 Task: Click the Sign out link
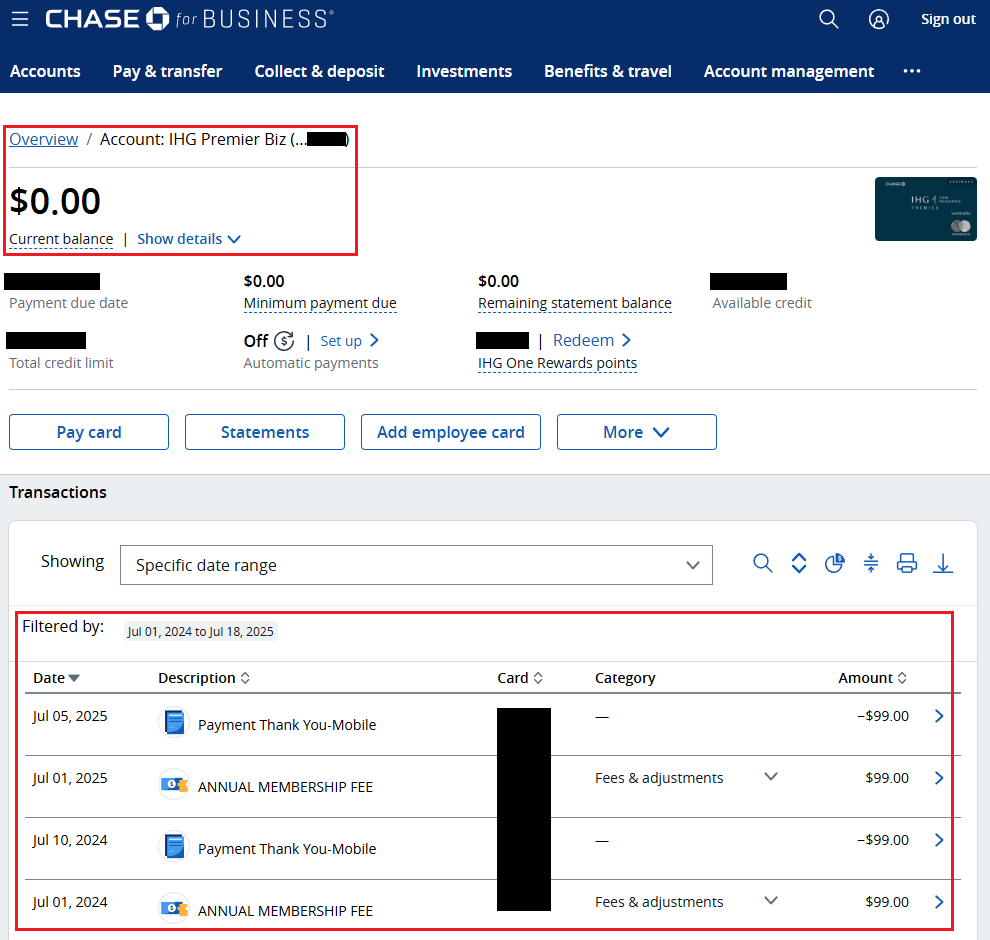tap(948, 20)
